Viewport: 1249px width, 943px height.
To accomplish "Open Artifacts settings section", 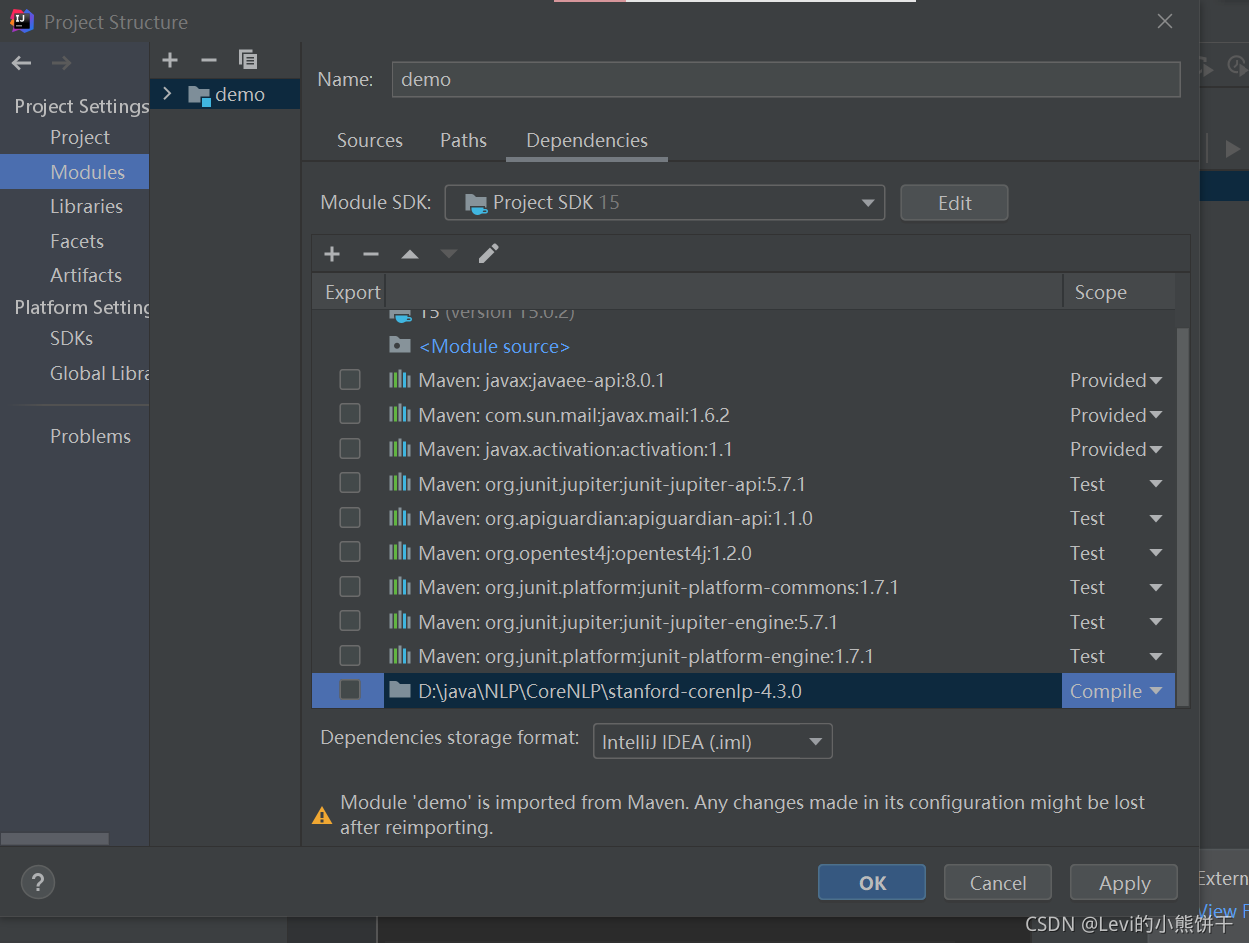I will [86, 275].
